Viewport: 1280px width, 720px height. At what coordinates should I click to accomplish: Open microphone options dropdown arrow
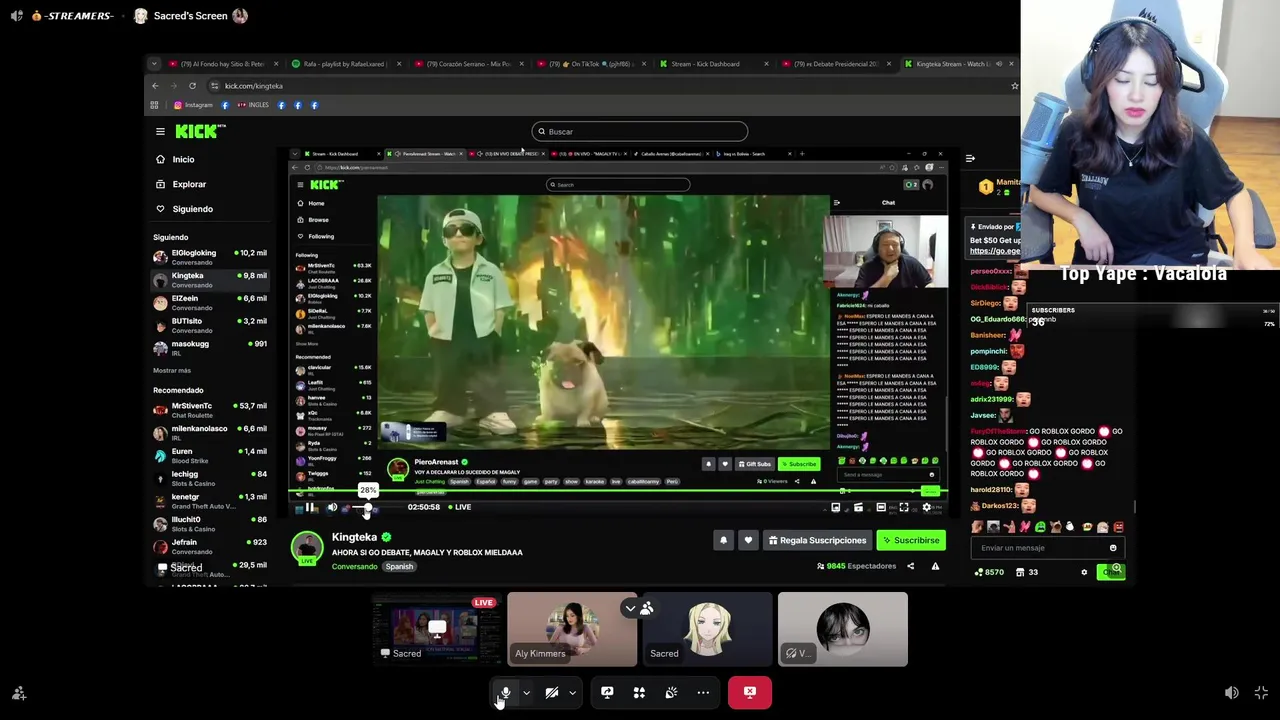(x=526, y=692)
